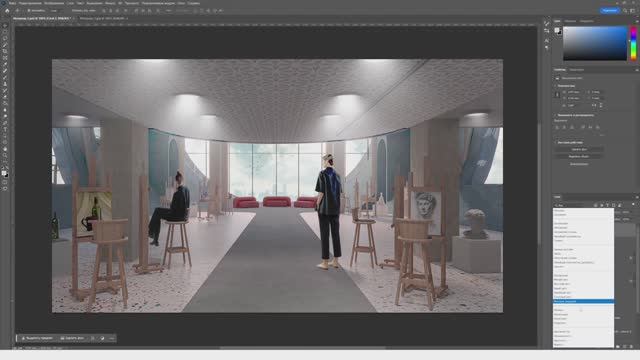Choose the Мягкий свет blend mode
This screenshot has height=360, width=640.
583,280
